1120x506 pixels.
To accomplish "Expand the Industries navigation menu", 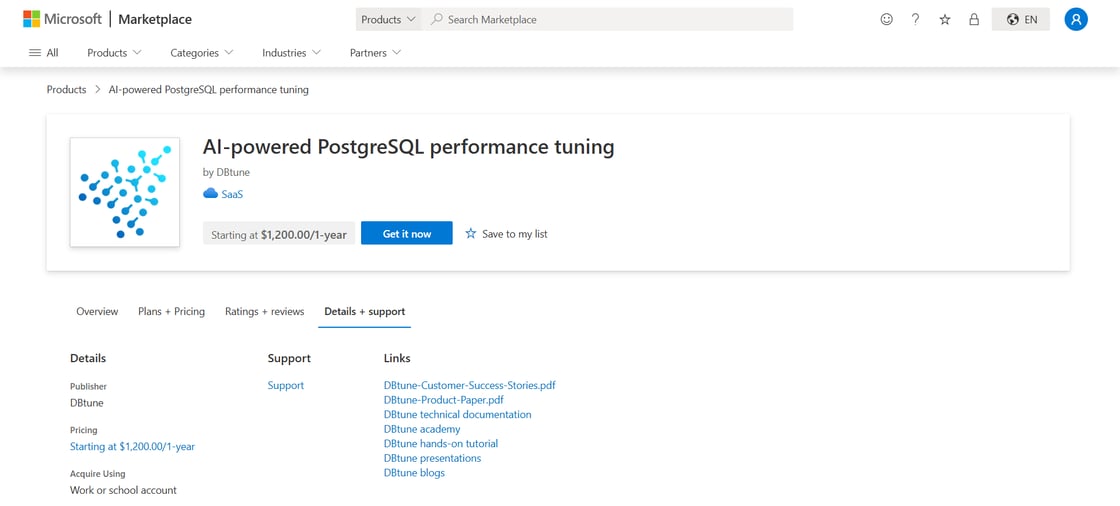I will (291, 52).
